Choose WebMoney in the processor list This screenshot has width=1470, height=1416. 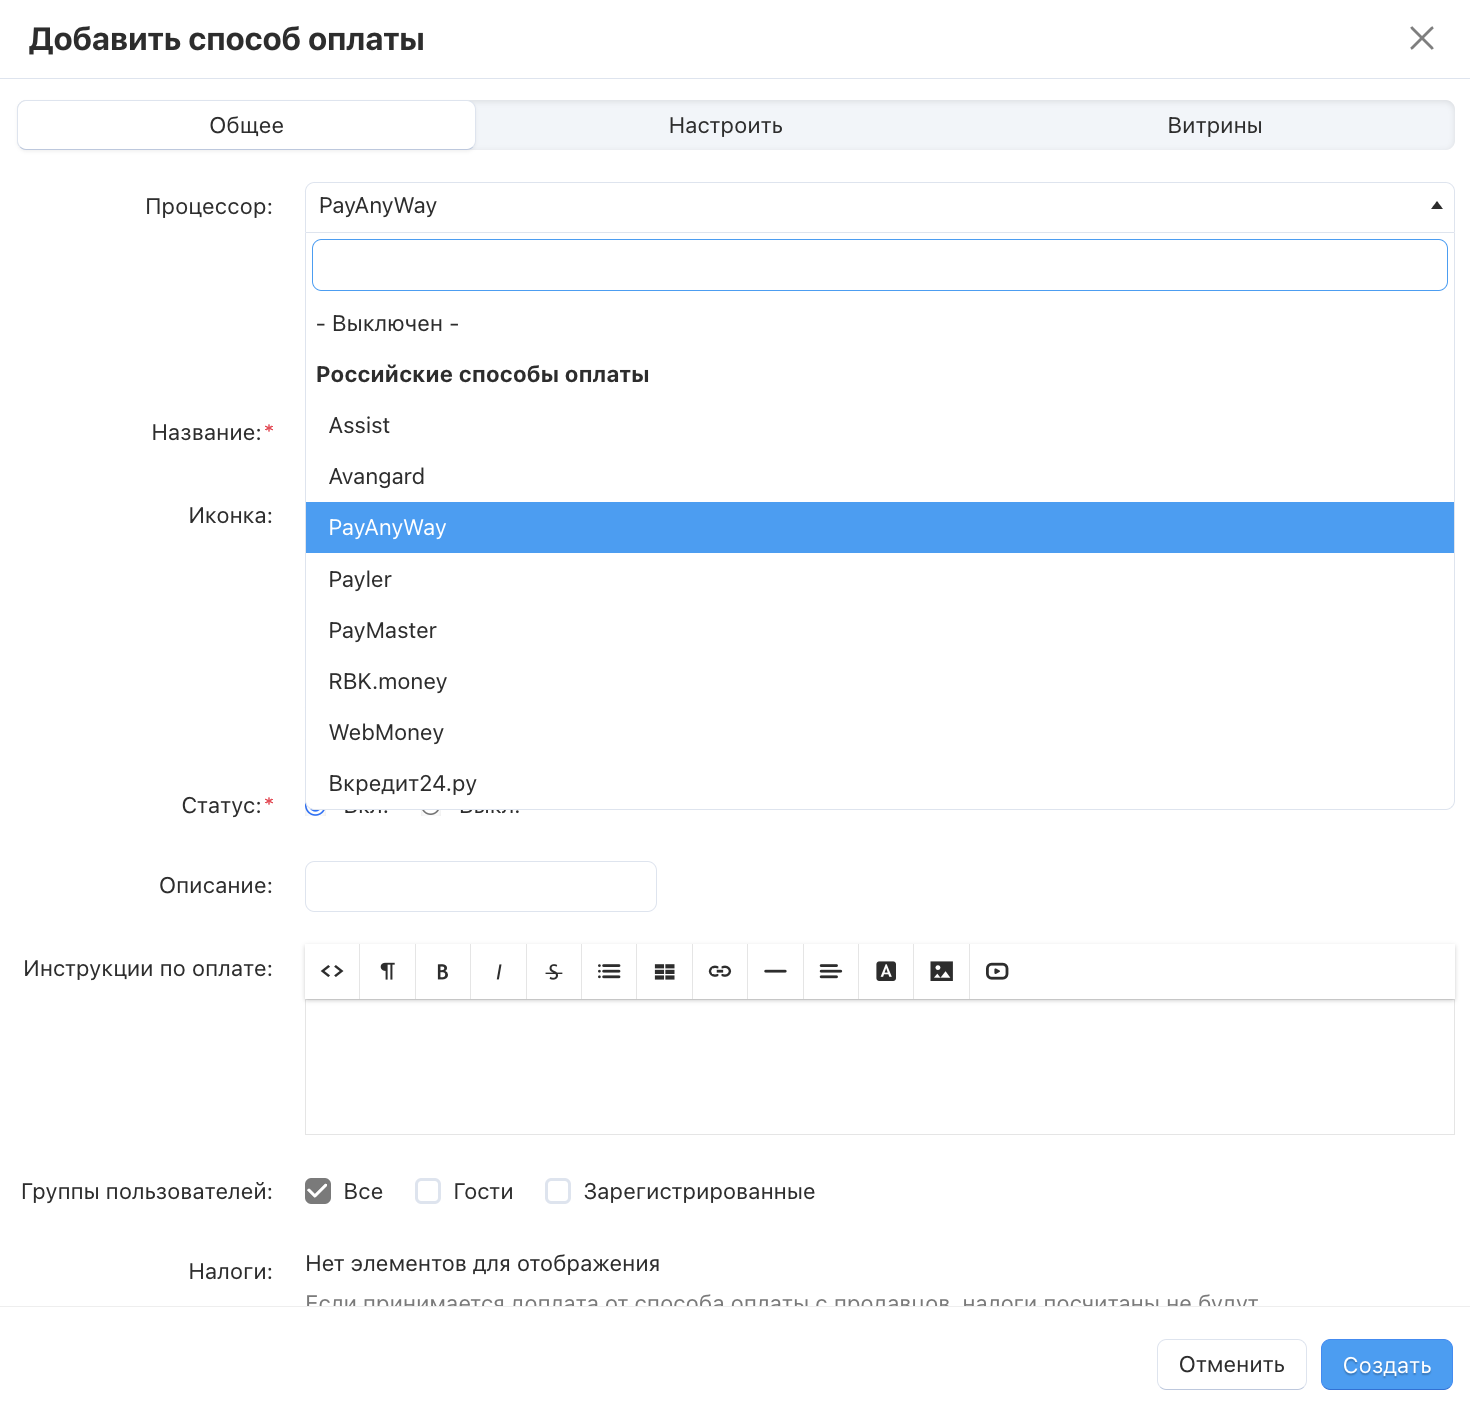click(x=386, y=732)
